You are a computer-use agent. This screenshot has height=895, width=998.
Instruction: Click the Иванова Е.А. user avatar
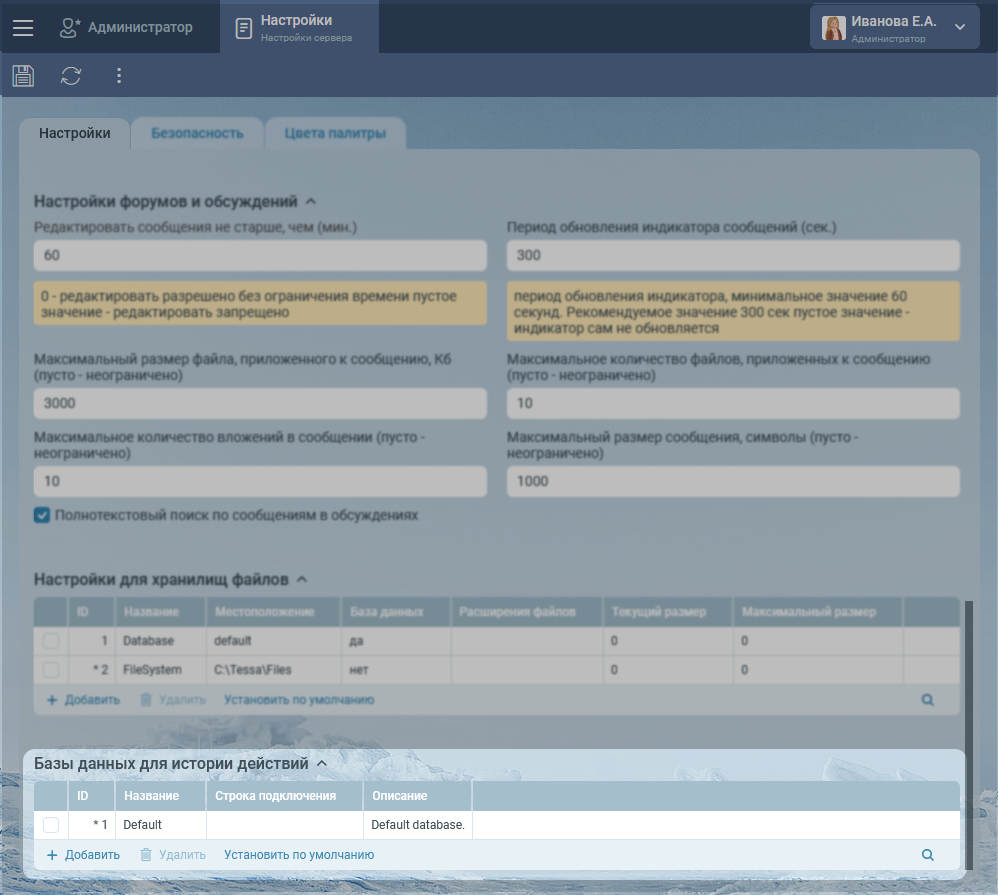pyautogui.click(x=833, y=28)
